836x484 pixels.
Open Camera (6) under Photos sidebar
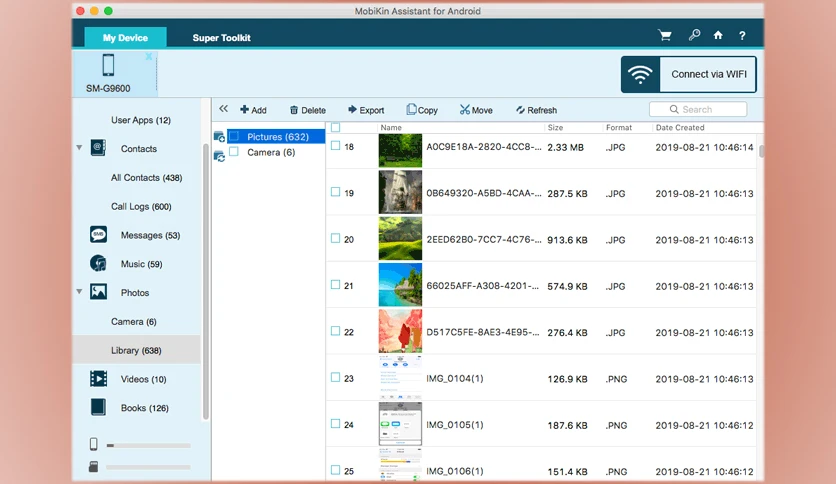coord(134,321)
